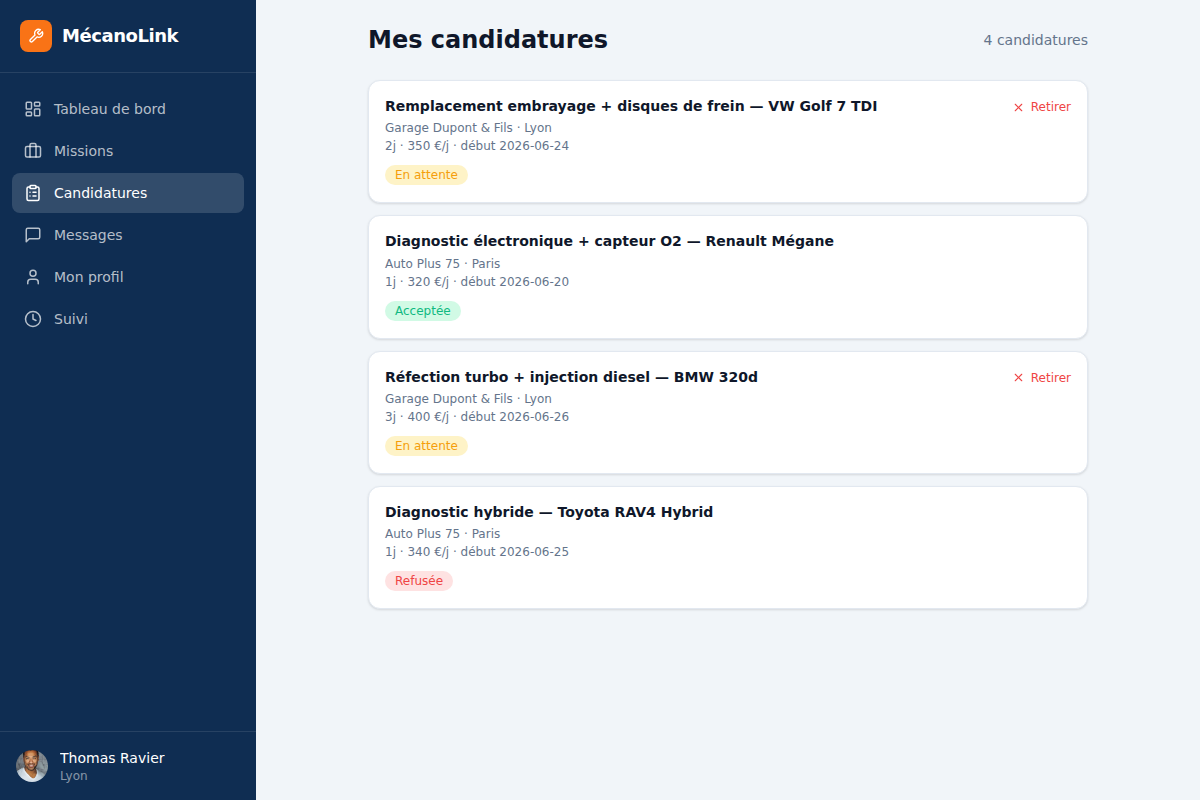Click the 2j · 350 €/j · début 2026-06-24 line
The width and height of the screenshot is (1200, 800).
pos(477,146)
